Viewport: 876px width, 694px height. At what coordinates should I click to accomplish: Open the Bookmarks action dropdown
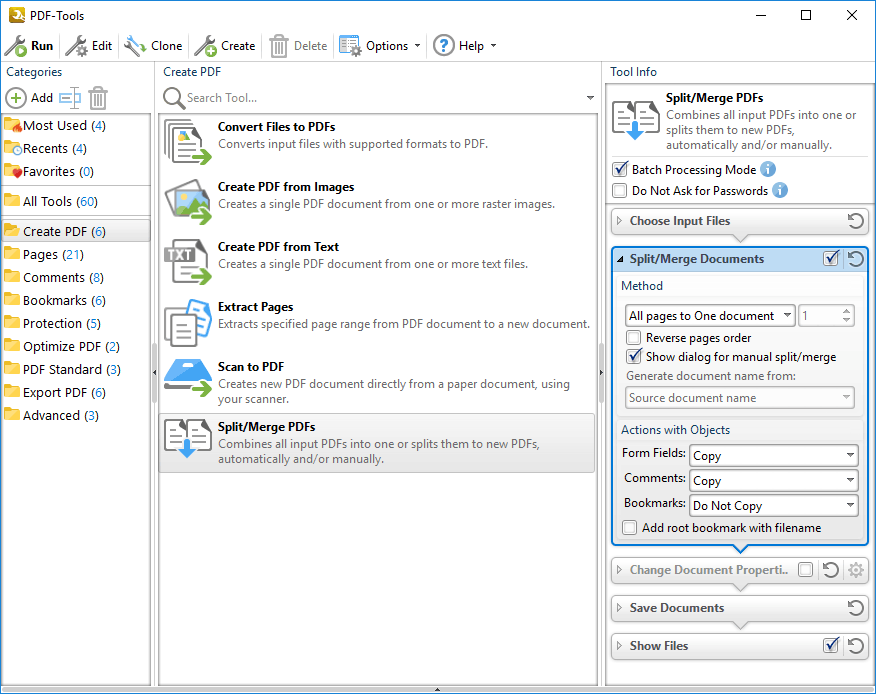774,506
